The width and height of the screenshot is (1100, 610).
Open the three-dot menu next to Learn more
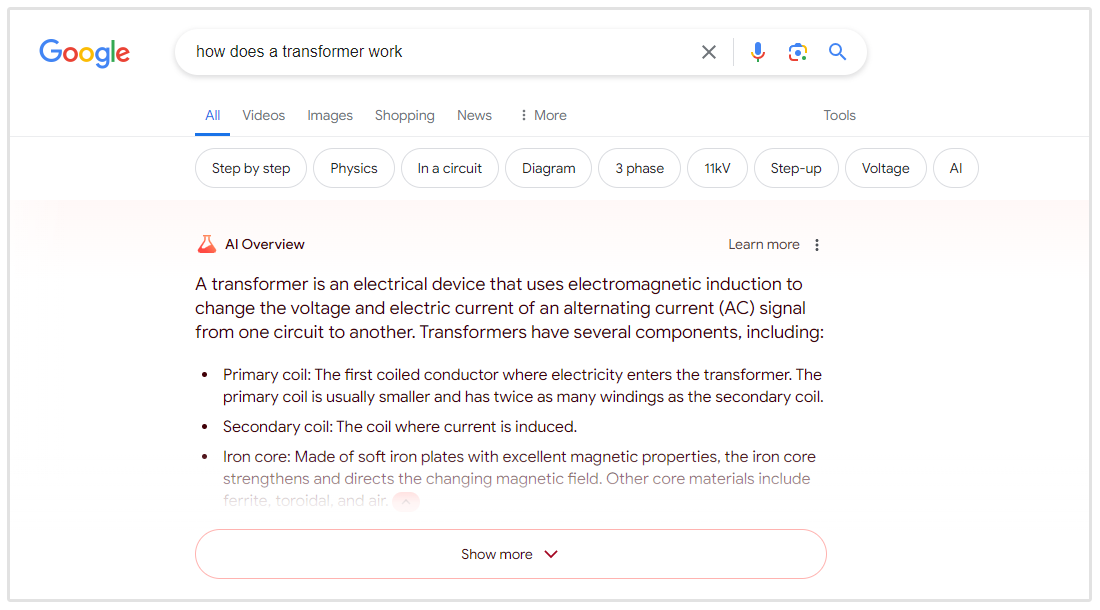817,244
